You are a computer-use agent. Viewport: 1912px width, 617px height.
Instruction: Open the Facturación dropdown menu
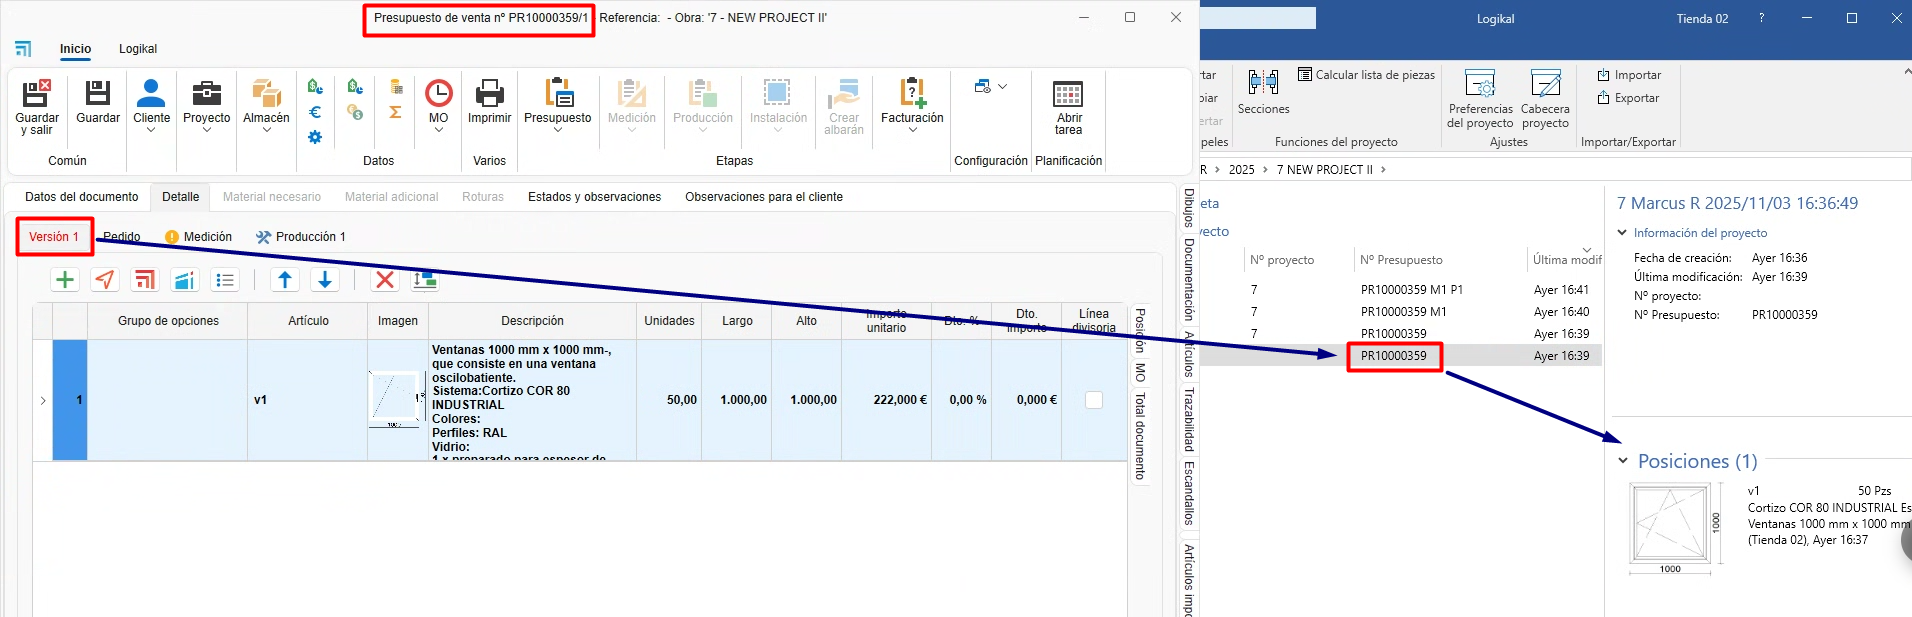coord(912,130)
